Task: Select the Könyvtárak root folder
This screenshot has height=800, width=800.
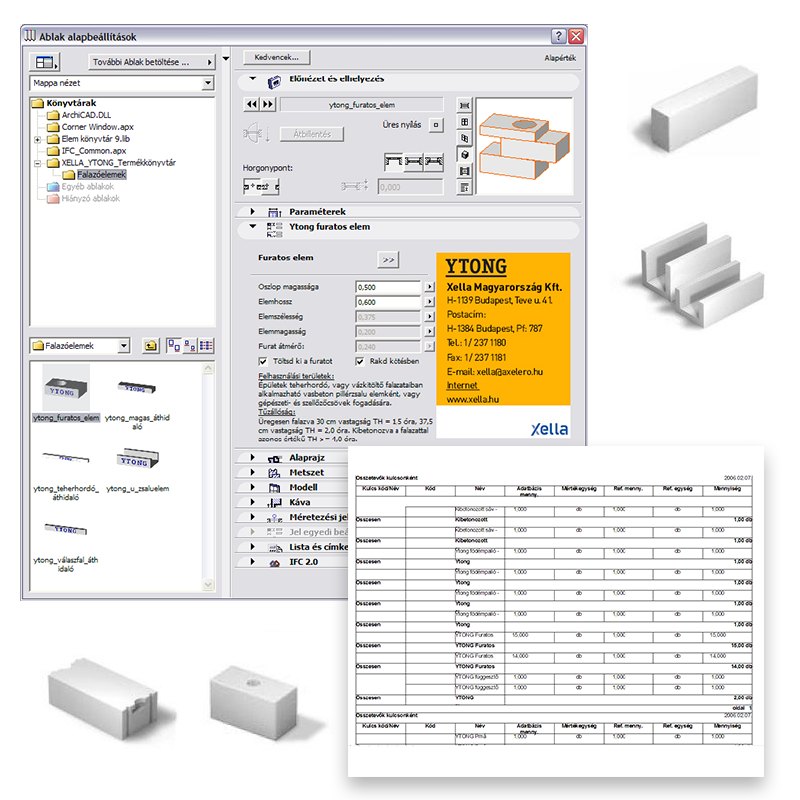Action: click(x=71, y=103)
